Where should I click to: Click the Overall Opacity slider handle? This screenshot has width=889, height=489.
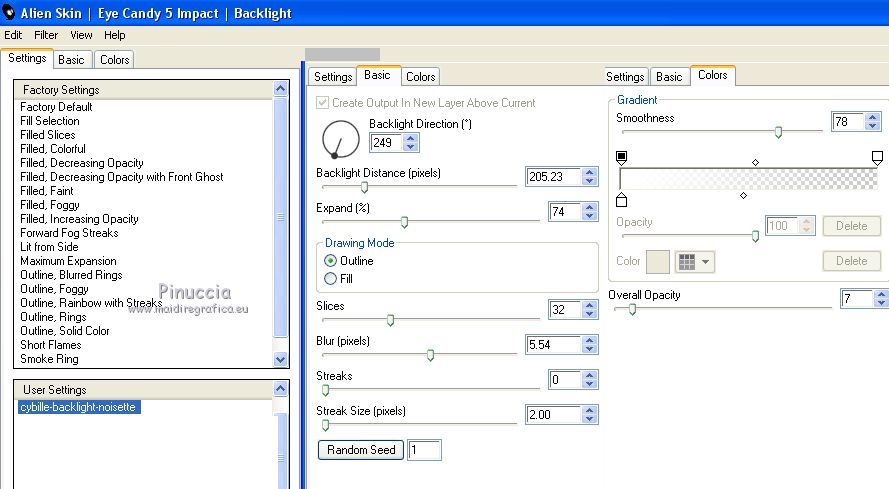click(632, 309)
